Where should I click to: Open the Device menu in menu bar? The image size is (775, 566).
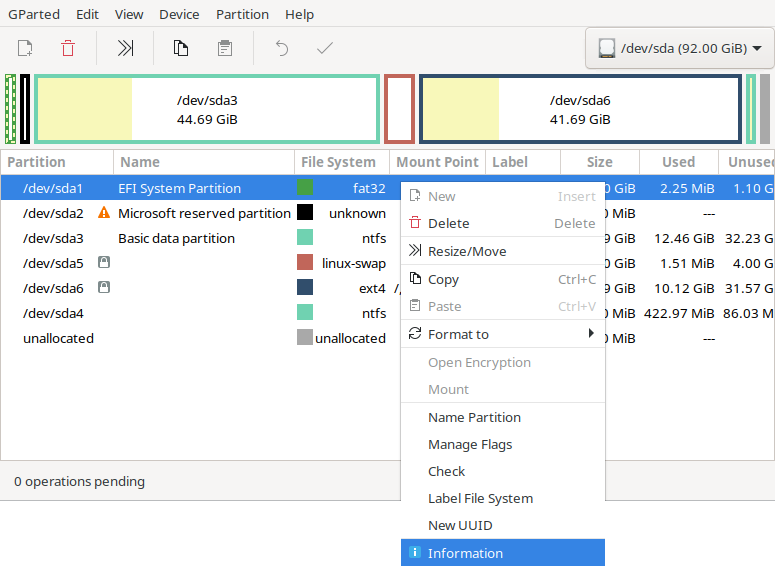click(x=179, y=14)
